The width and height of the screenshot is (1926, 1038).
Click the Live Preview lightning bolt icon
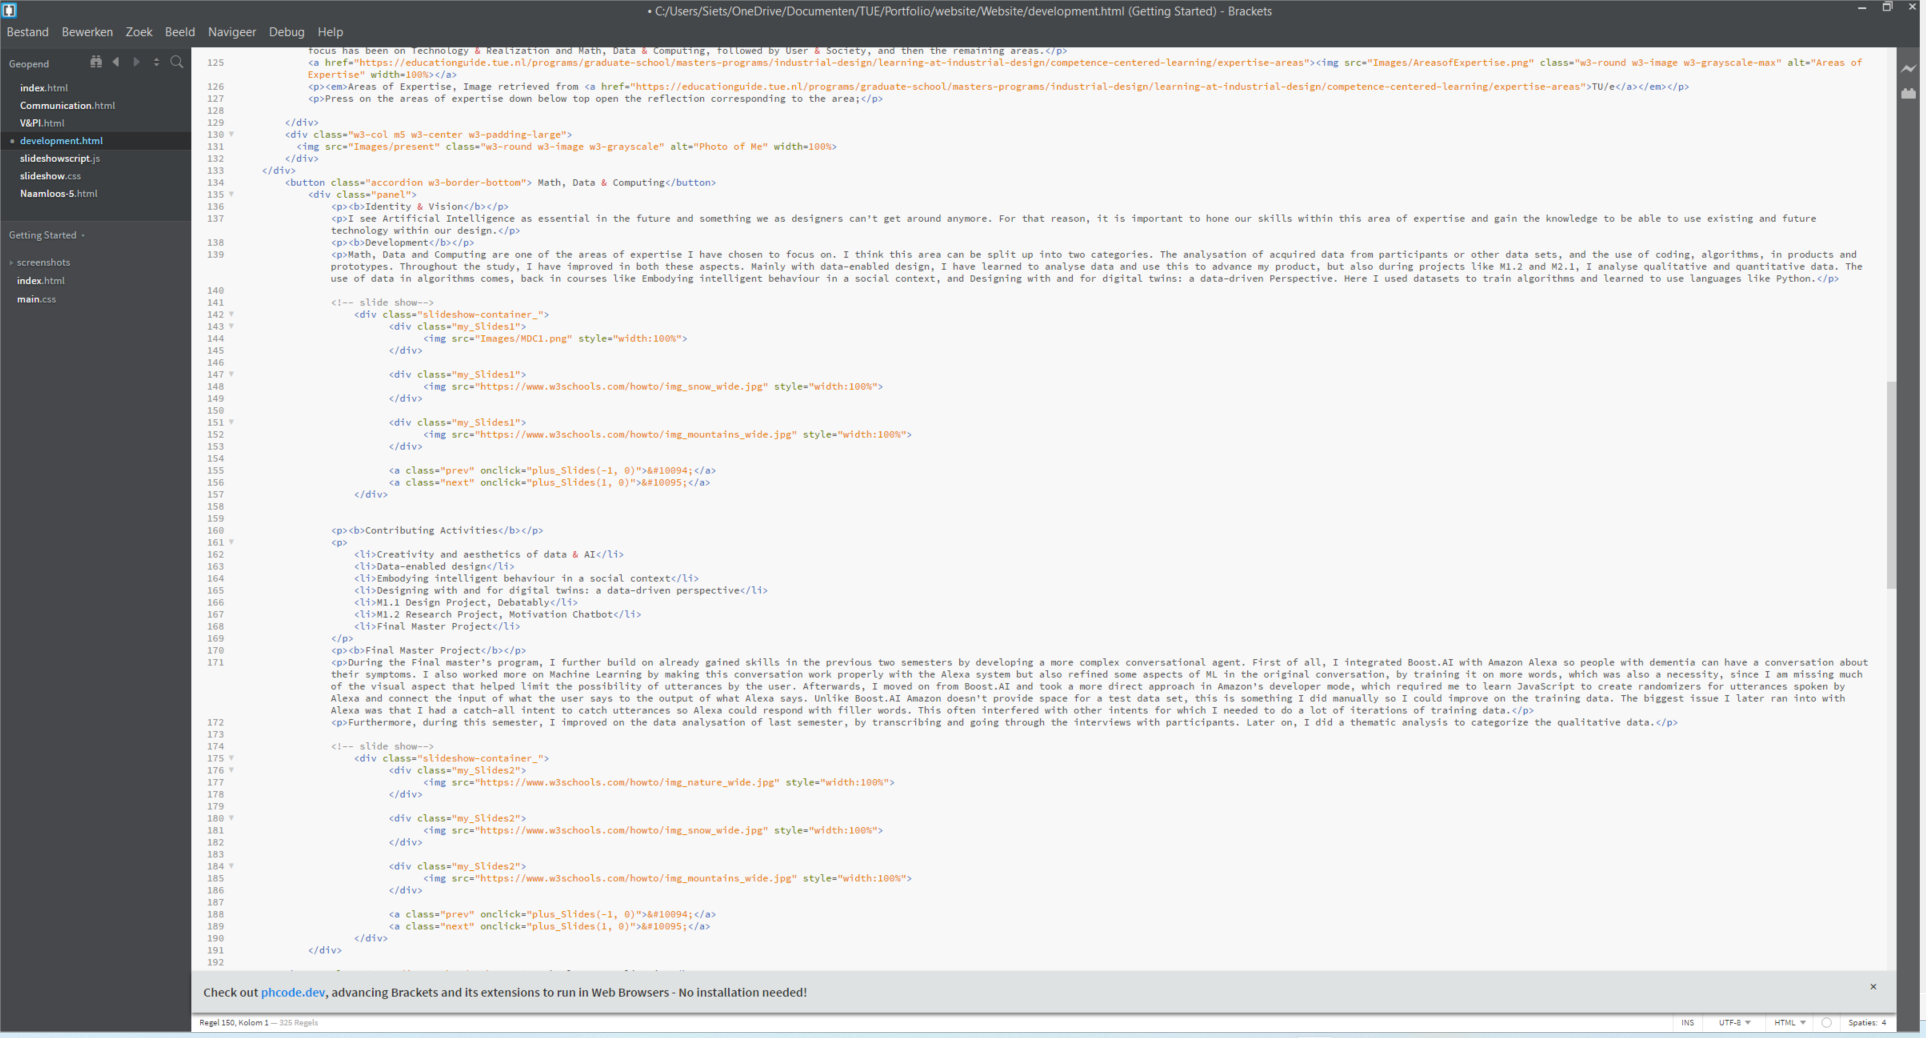click(x=1908, y=69)
